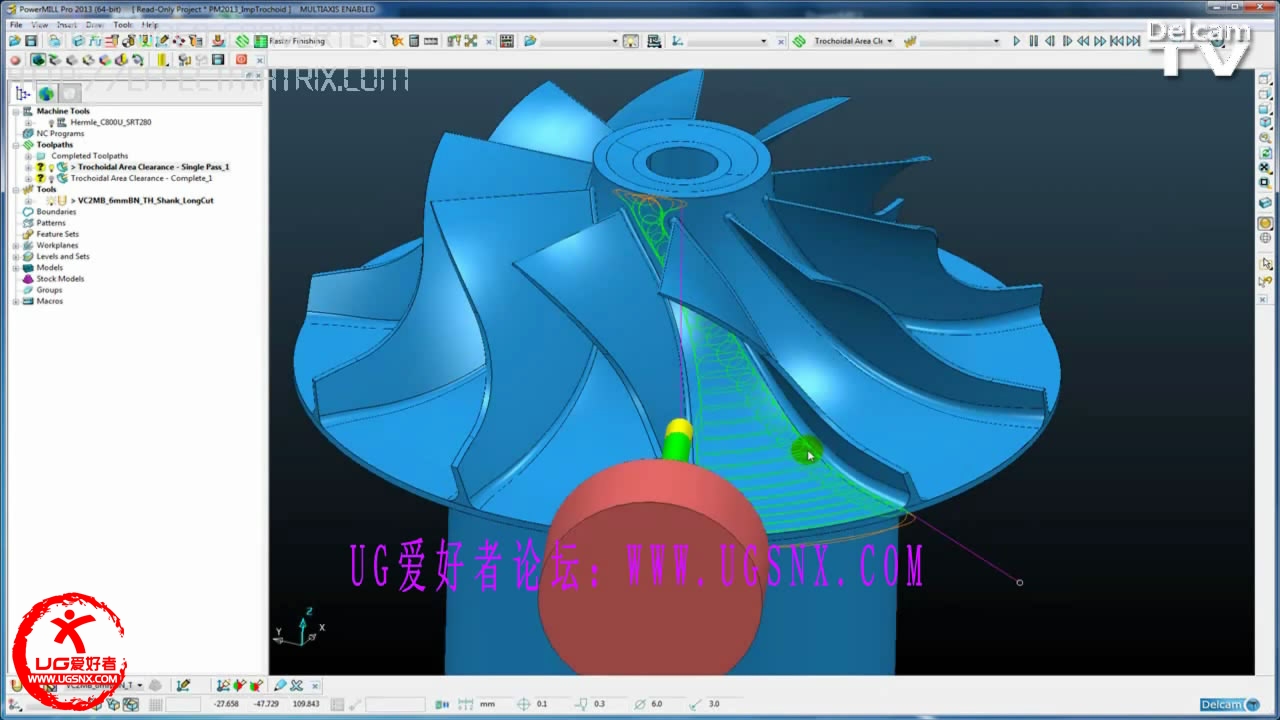The height and width of the screenshot is (720, 1280).
Task: Open the empty dropdown next to folder icon
Action: 614,41
